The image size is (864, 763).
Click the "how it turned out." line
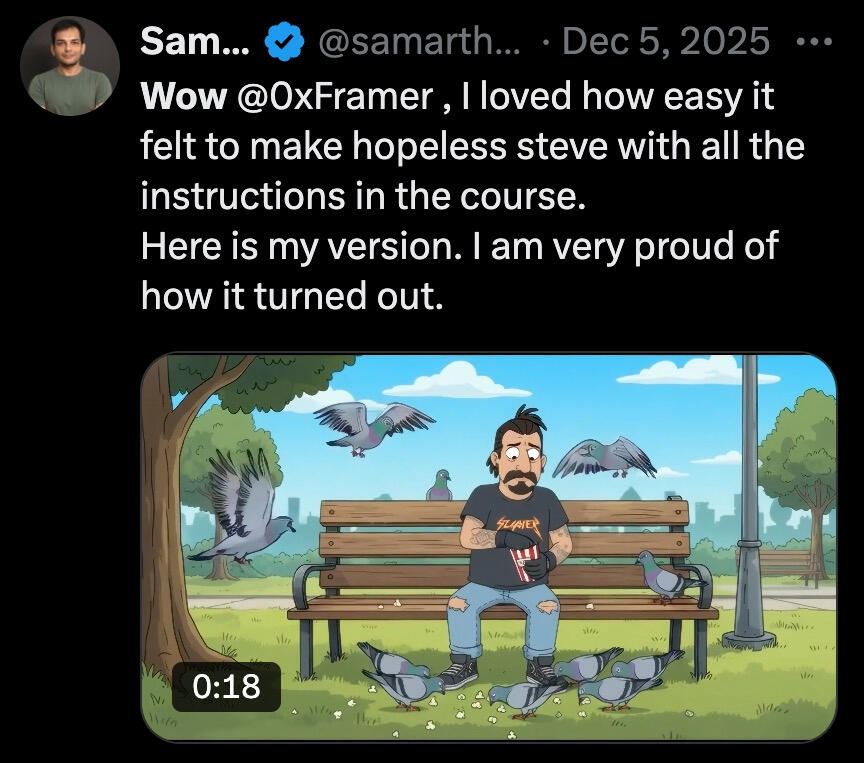click(x=292, y=296)
